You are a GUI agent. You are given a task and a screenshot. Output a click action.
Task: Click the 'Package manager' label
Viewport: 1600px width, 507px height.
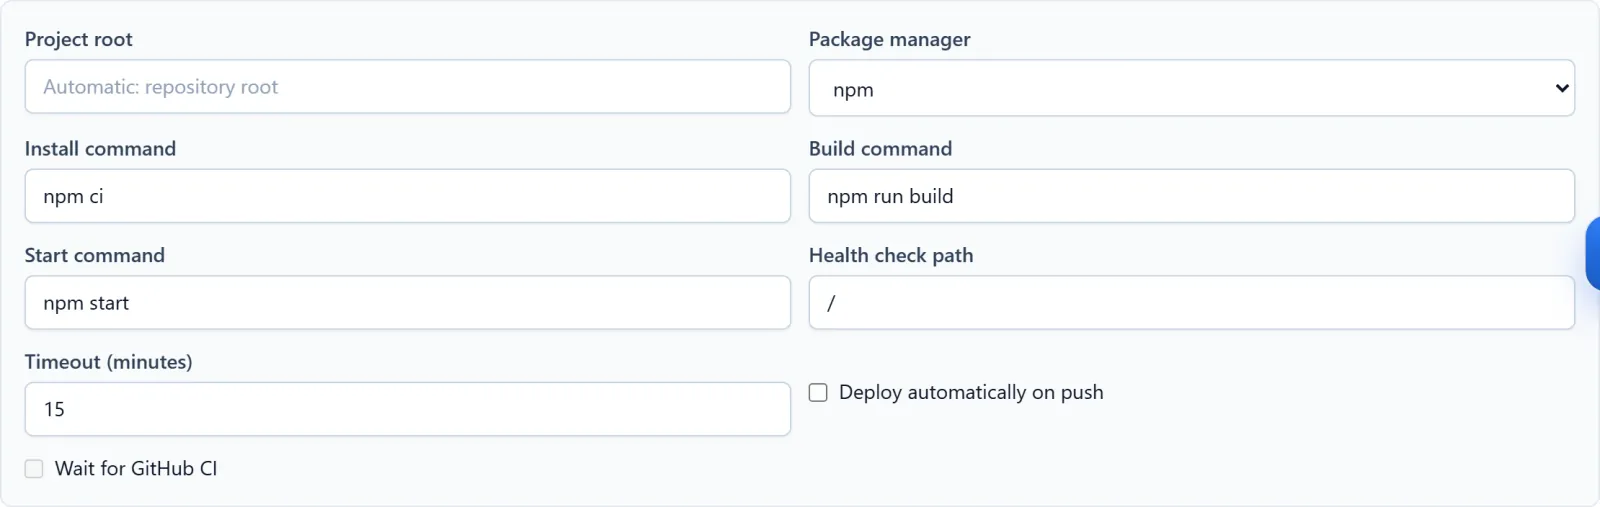click(x=889, y=39)
